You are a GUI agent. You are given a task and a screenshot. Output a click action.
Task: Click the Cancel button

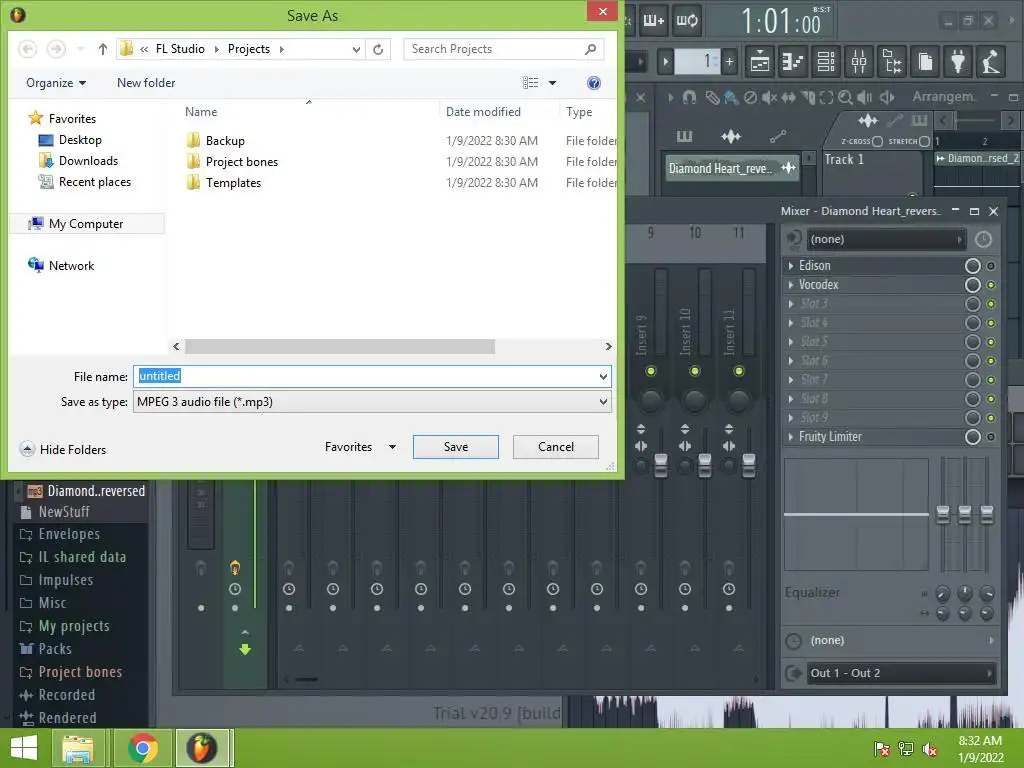click(556, 447)
